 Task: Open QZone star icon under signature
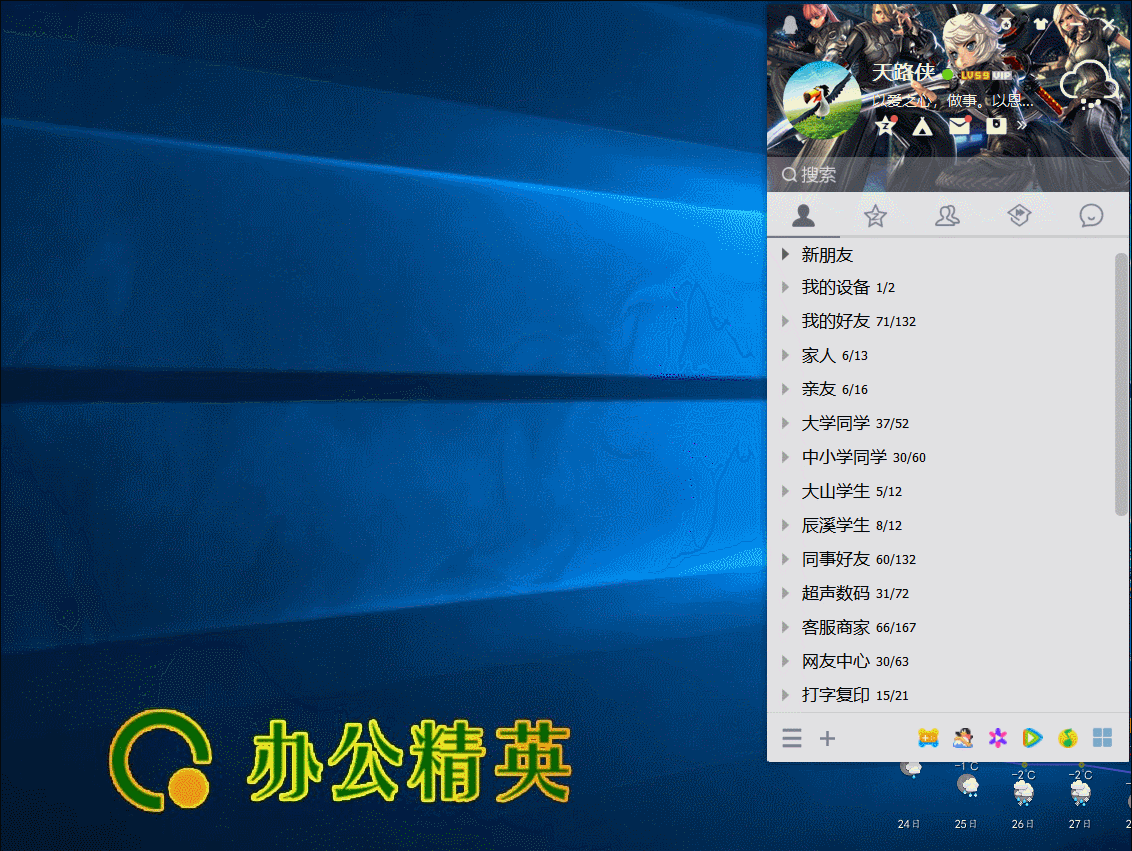point(885,126)
